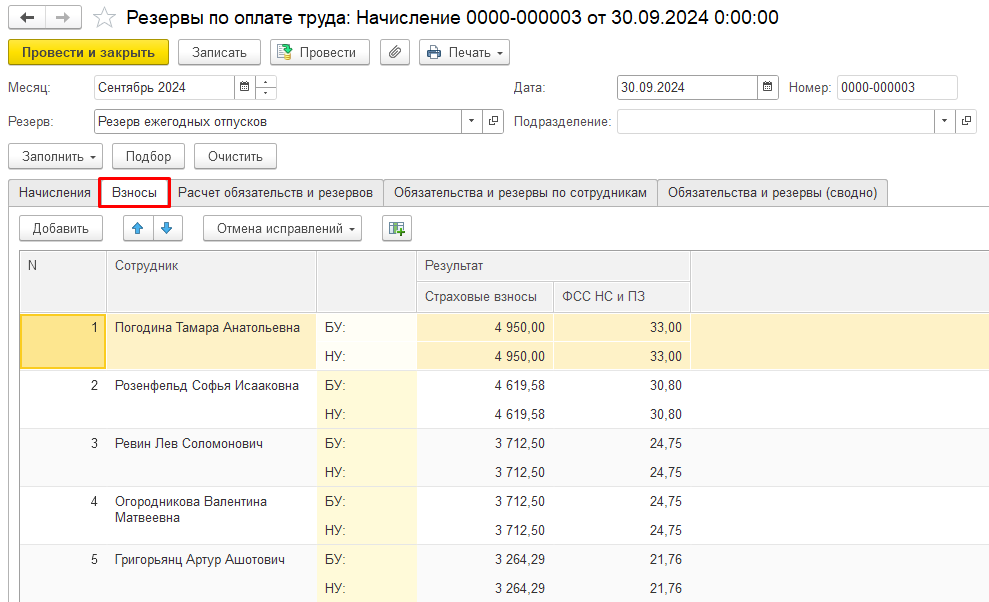Expand the Подразделение dropdown list

click(x=945, y=121)
